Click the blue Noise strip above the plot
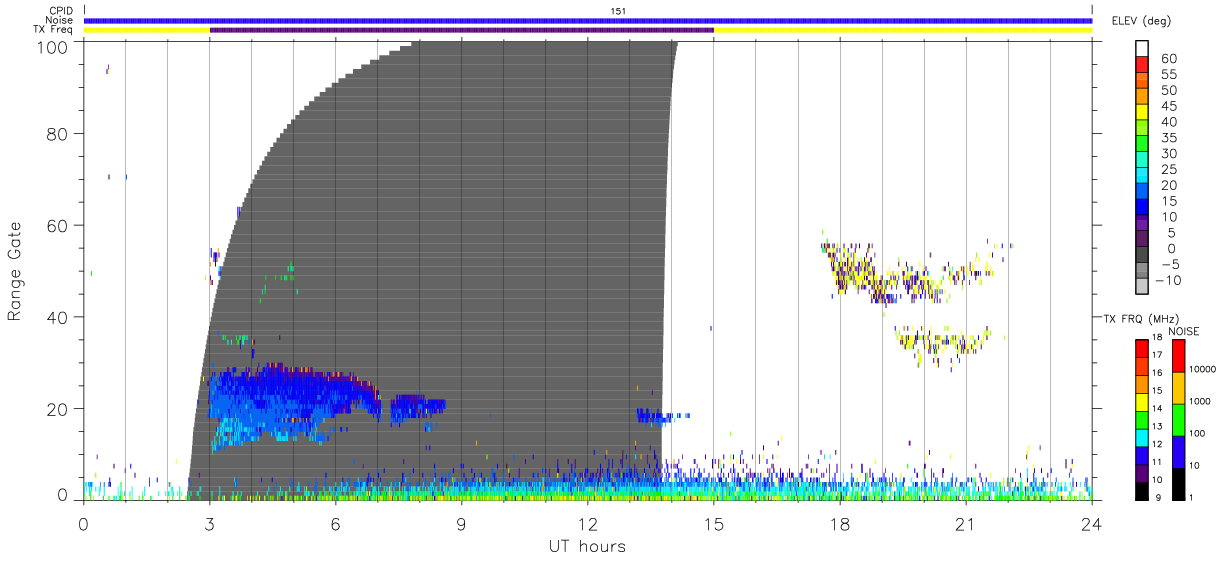 coord(588,20)
